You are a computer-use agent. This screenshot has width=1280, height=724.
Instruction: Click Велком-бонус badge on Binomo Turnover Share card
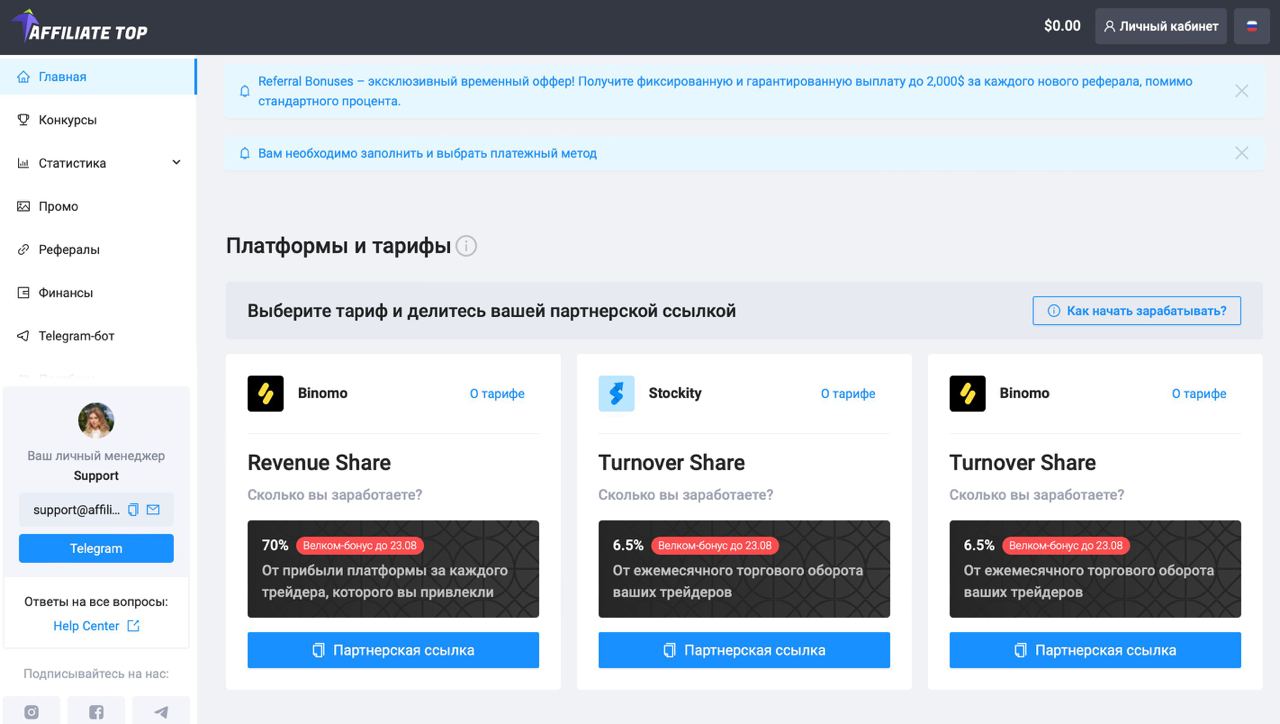1066,546
